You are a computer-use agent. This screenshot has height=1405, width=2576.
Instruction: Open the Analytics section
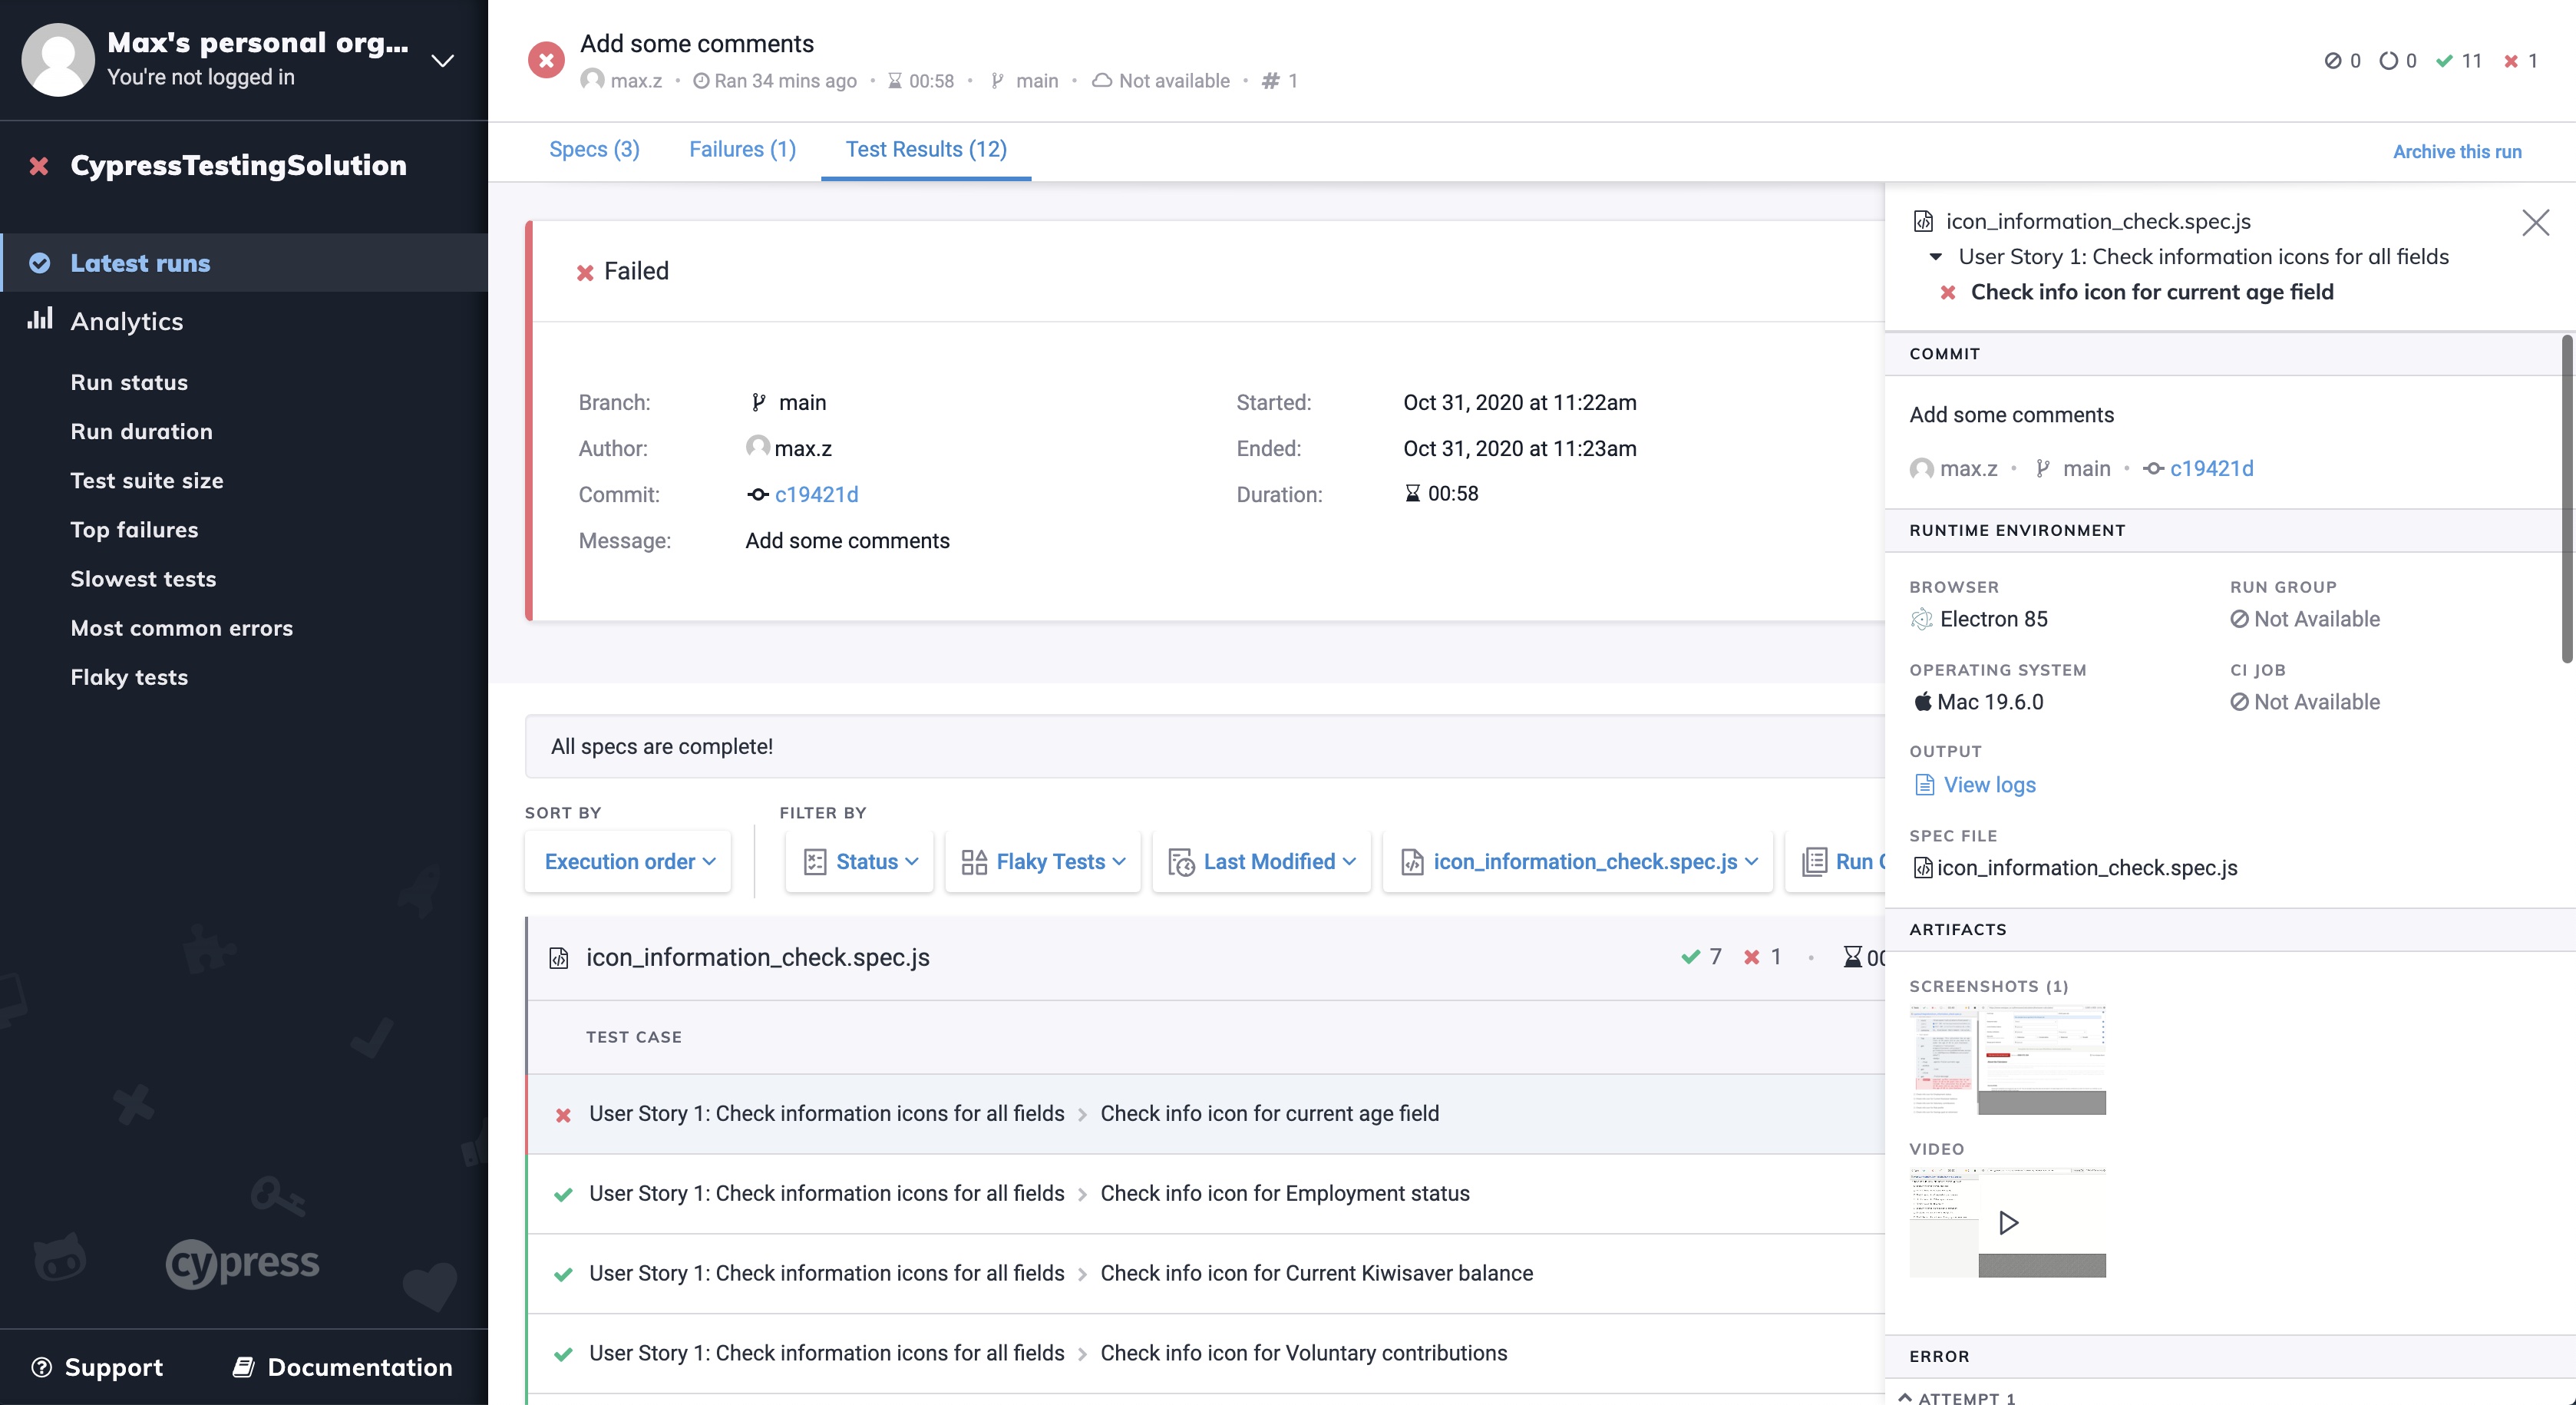127,321
